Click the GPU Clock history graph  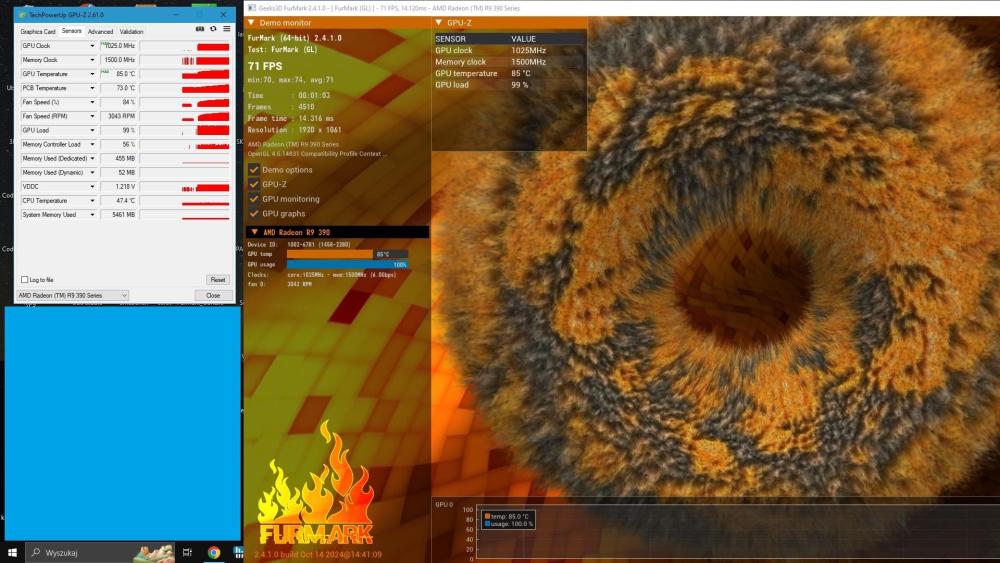coord(185,46)
